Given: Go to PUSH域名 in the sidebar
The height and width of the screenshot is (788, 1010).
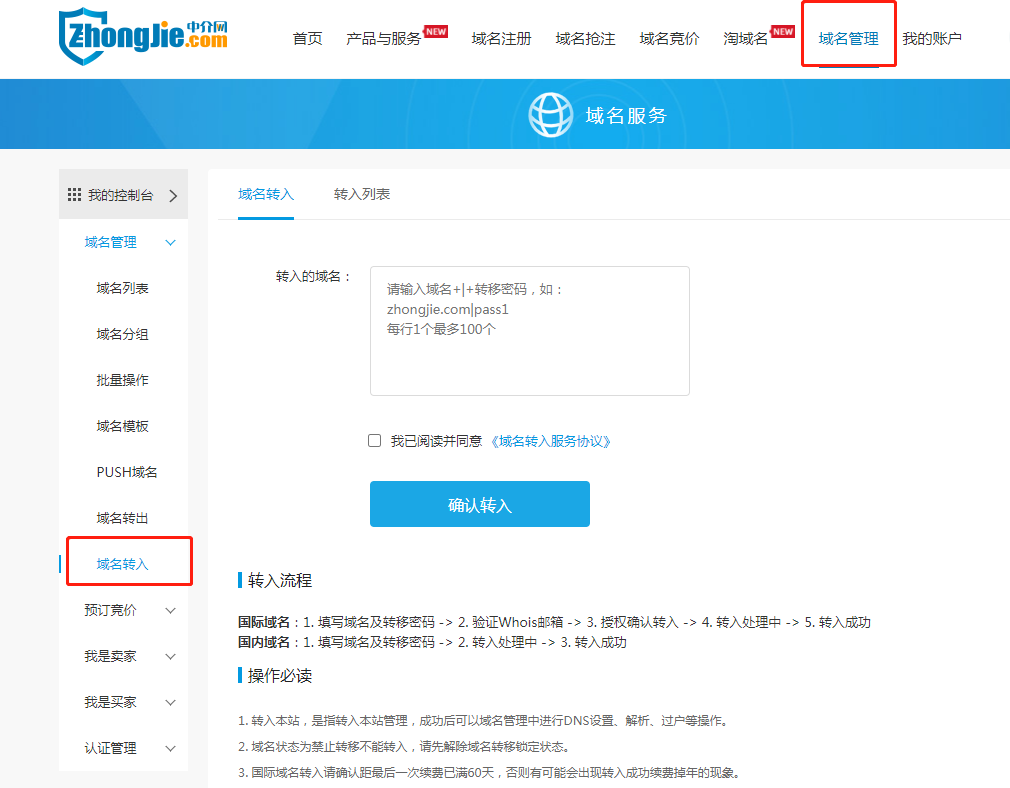Looking at the screenshot, I should (x=126, y=472).
